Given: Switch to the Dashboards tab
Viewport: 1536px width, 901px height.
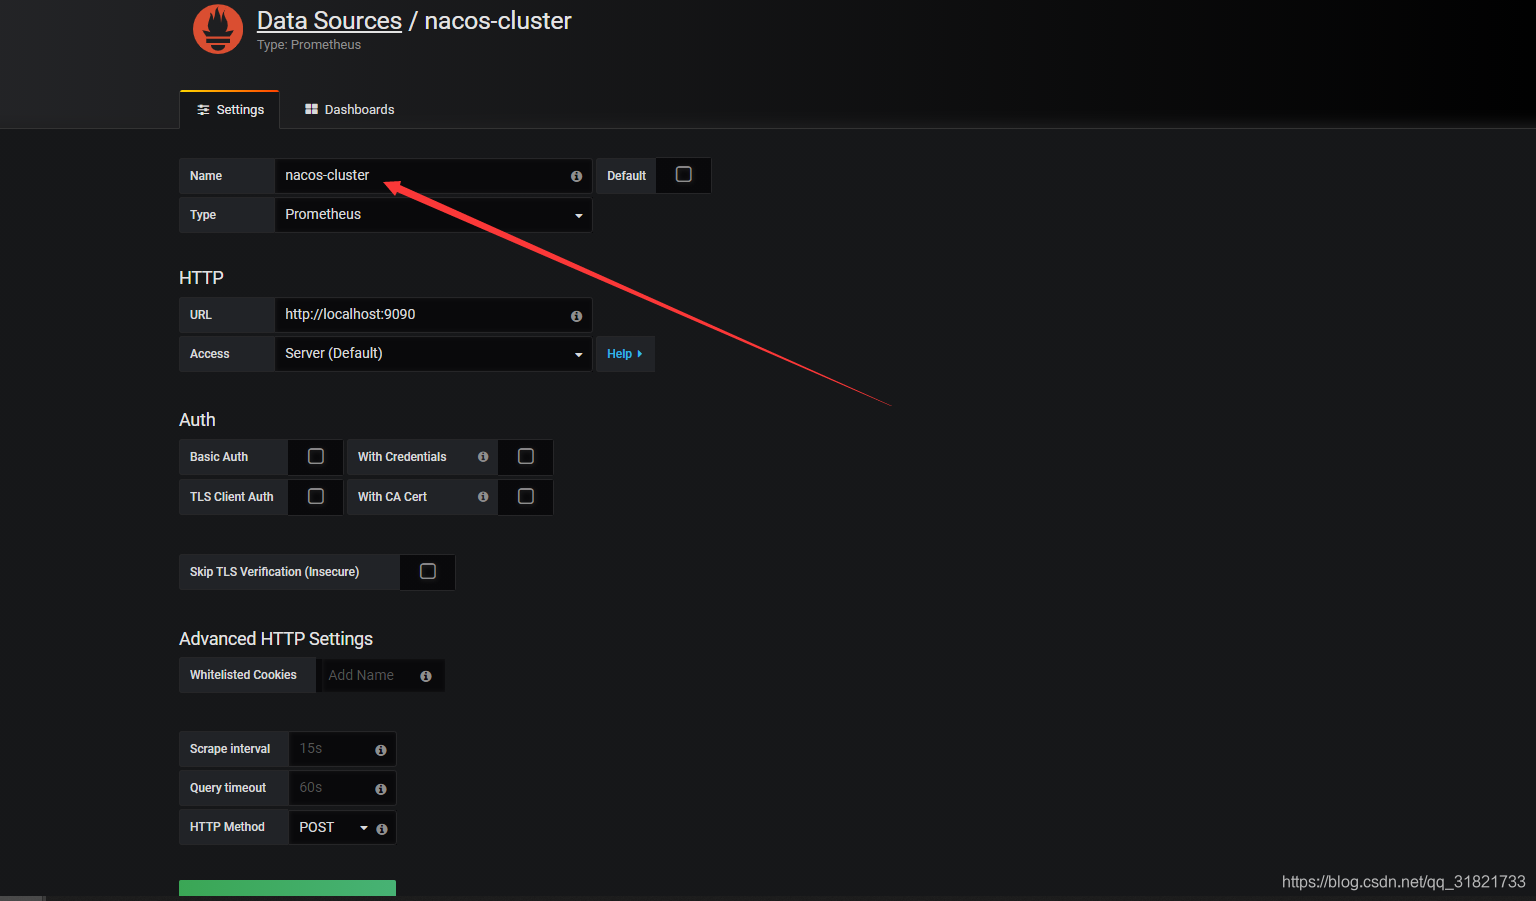Looking at the screenshot, I should (349, 110).
